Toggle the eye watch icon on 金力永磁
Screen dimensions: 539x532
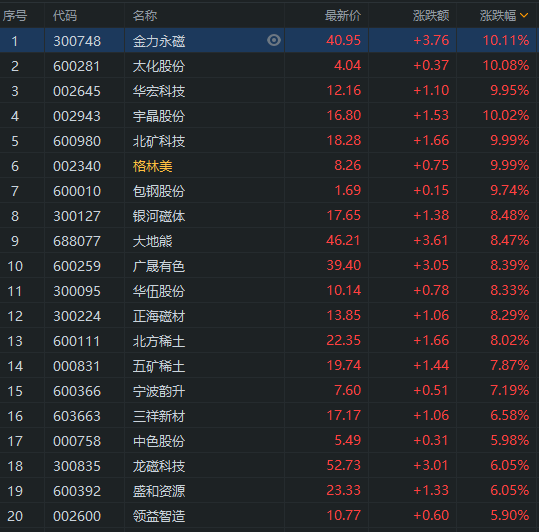point(274,40)
